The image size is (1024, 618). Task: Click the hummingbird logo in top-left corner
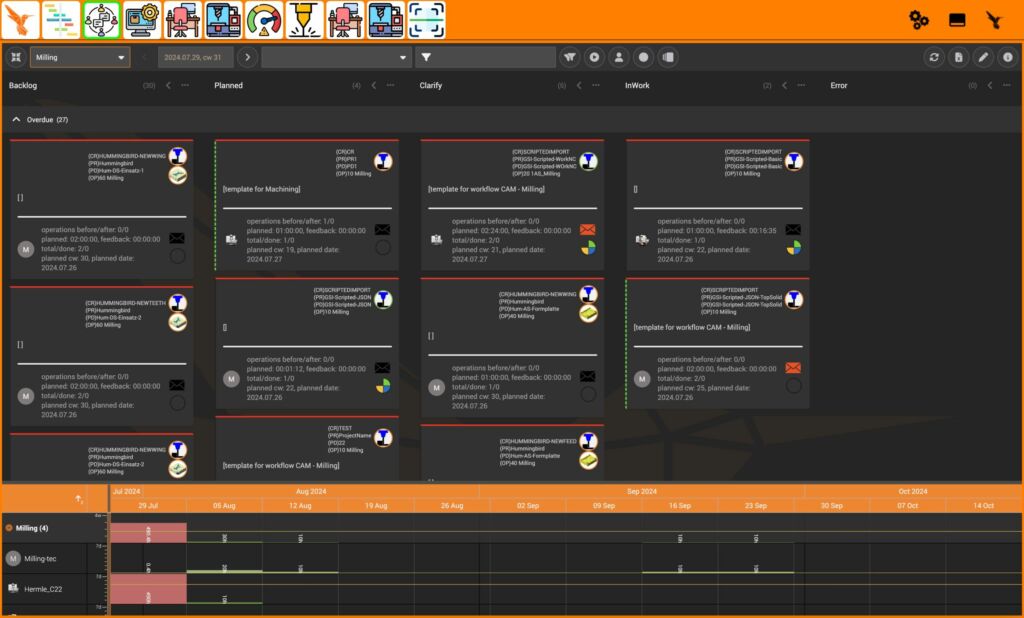[21, 19]
